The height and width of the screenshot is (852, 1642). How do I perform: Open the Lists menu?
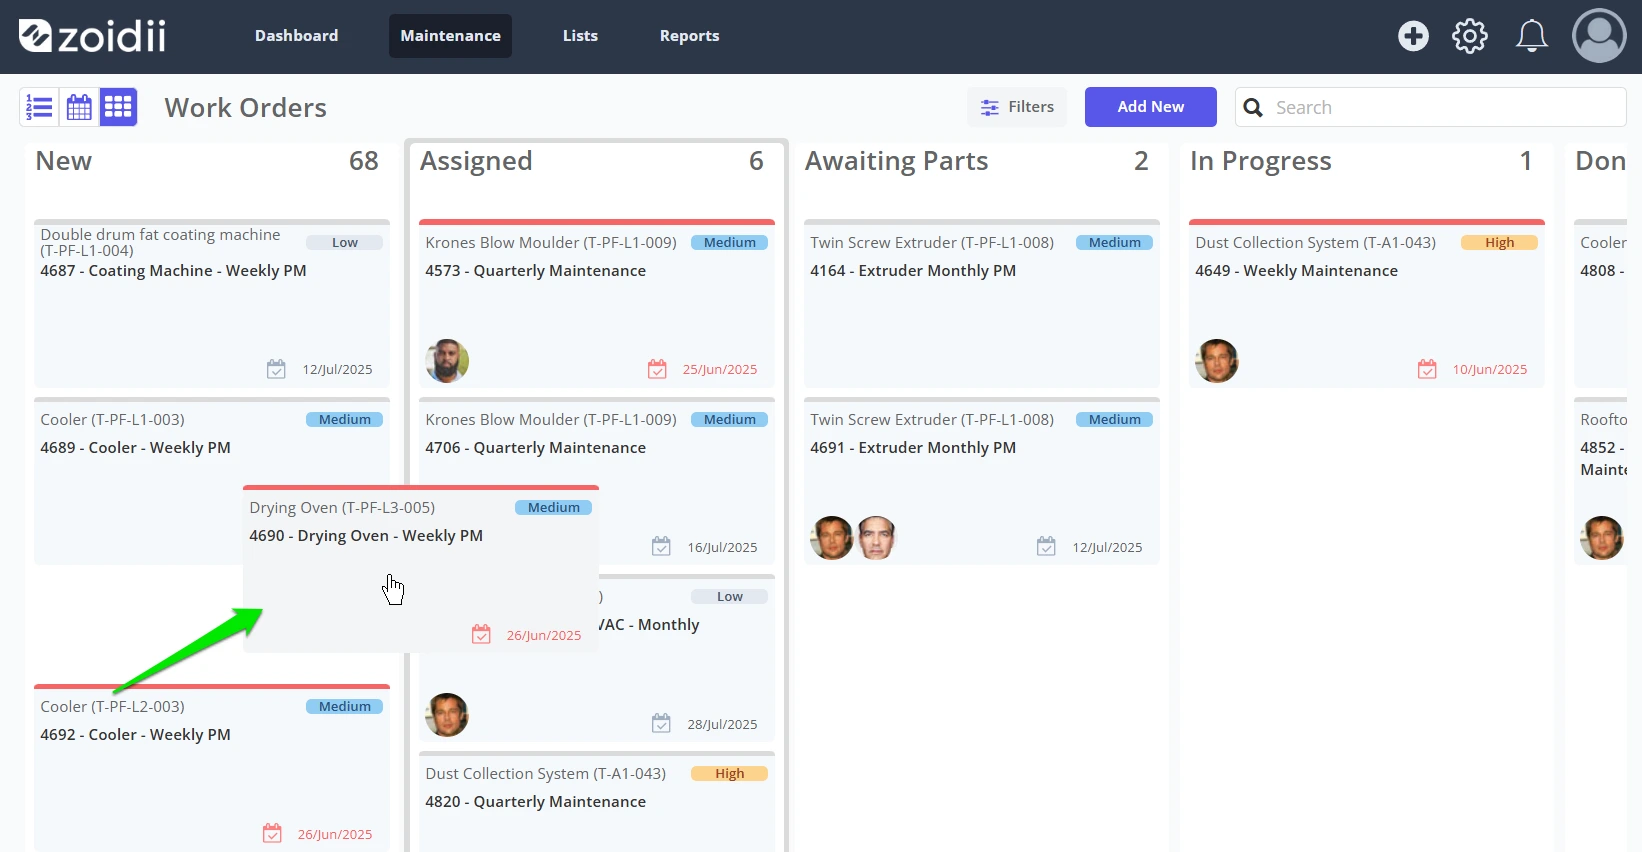click(x=580, y=36)
